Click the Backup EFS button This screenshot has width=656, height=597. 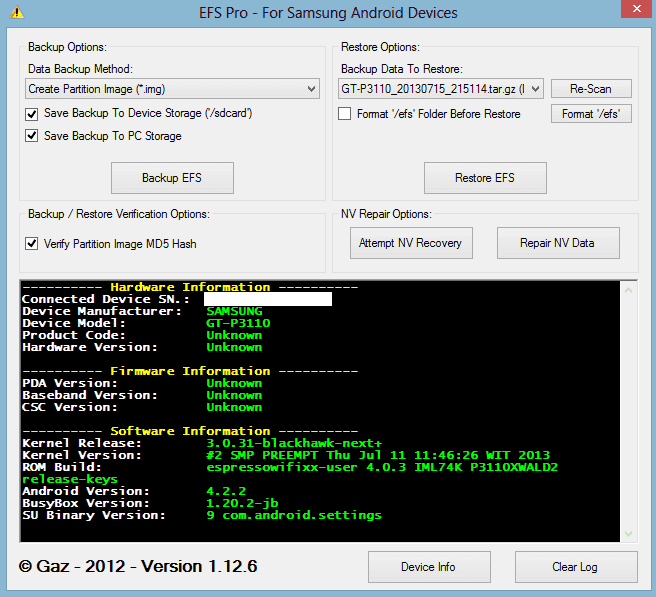pyautogui.click(x=172, y=178)
